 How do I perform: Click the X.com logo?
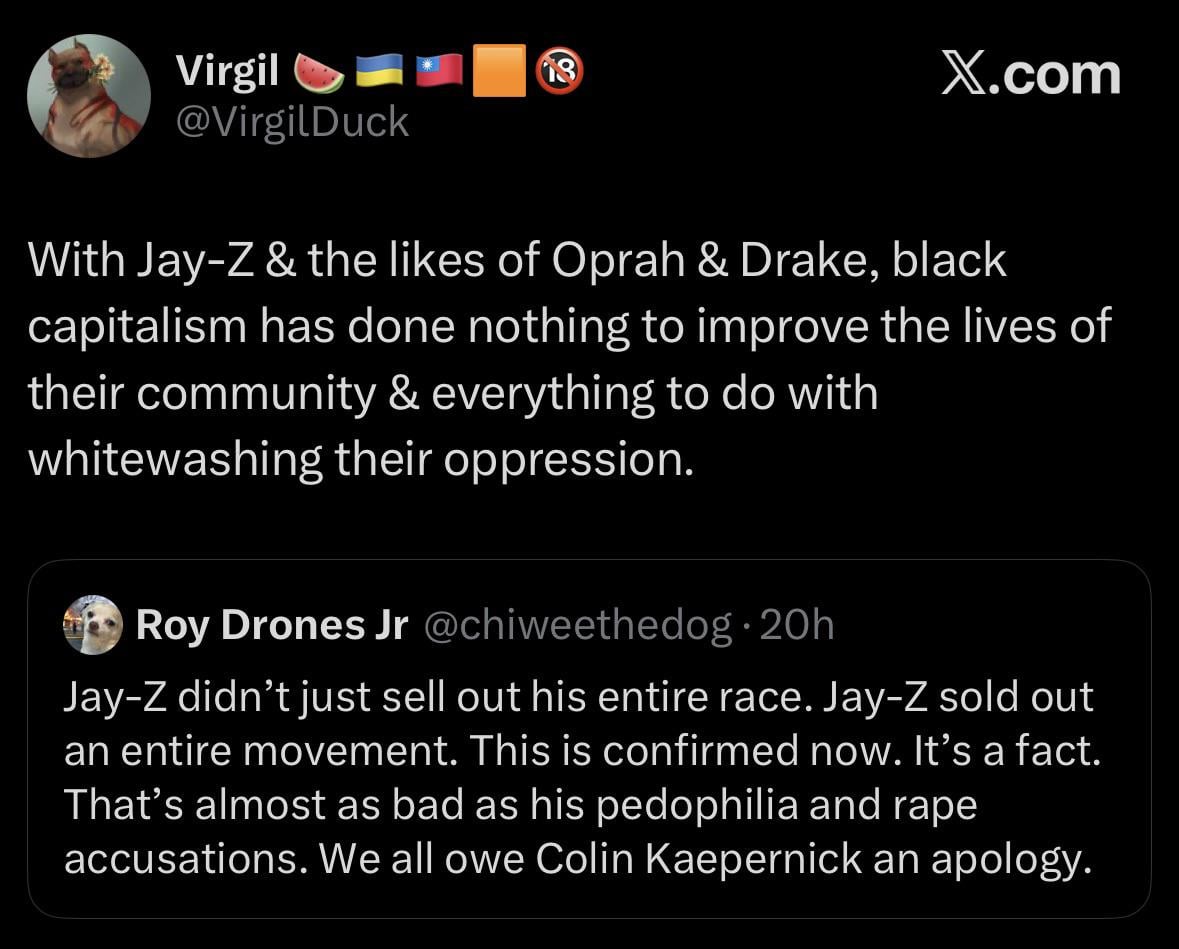pyautogui.click(x=1030, y=75)
